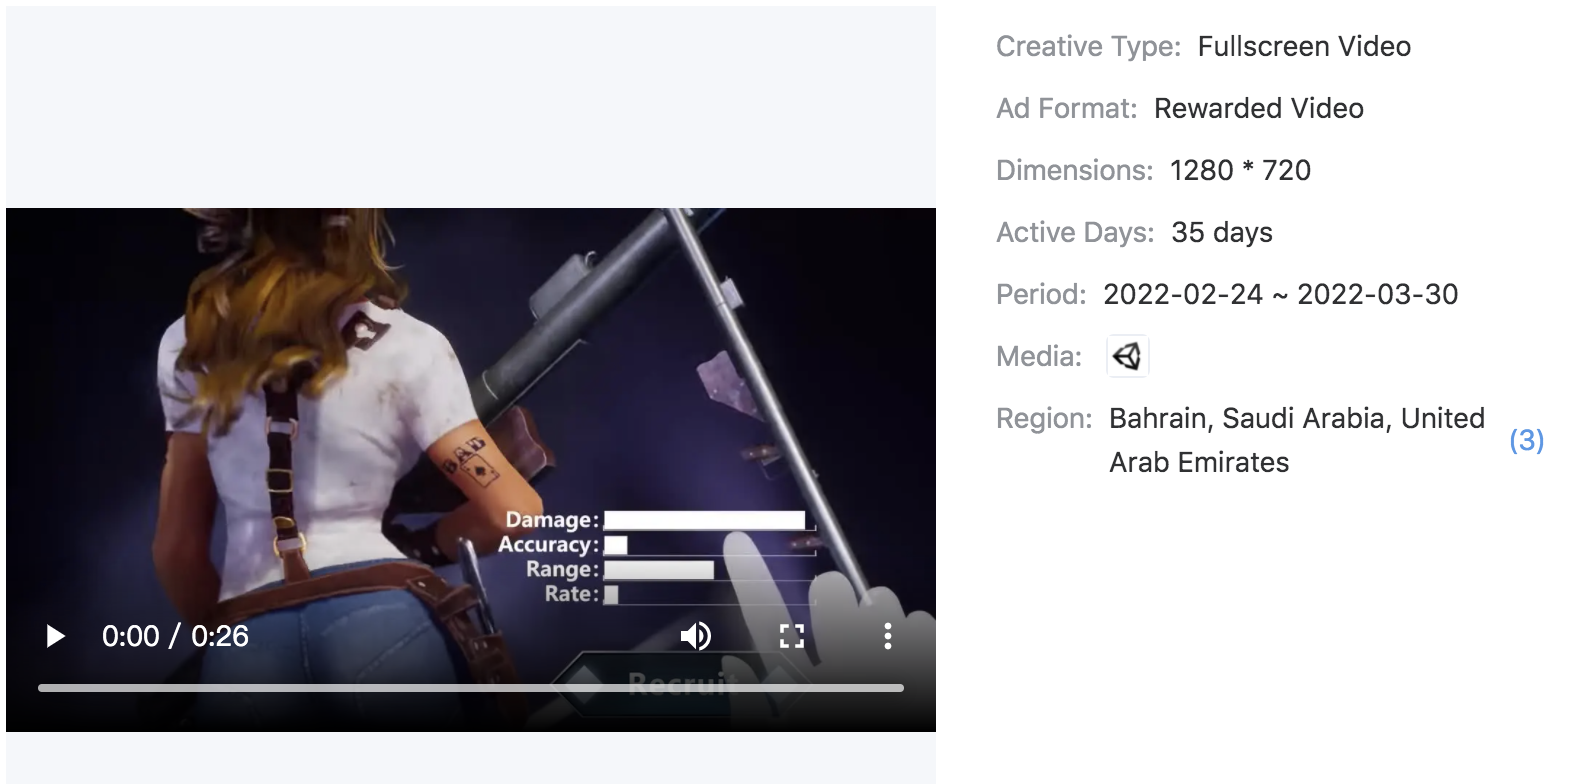Click the Accuracy stat bar in the video
1576x784 pixels.
point(616,545)
